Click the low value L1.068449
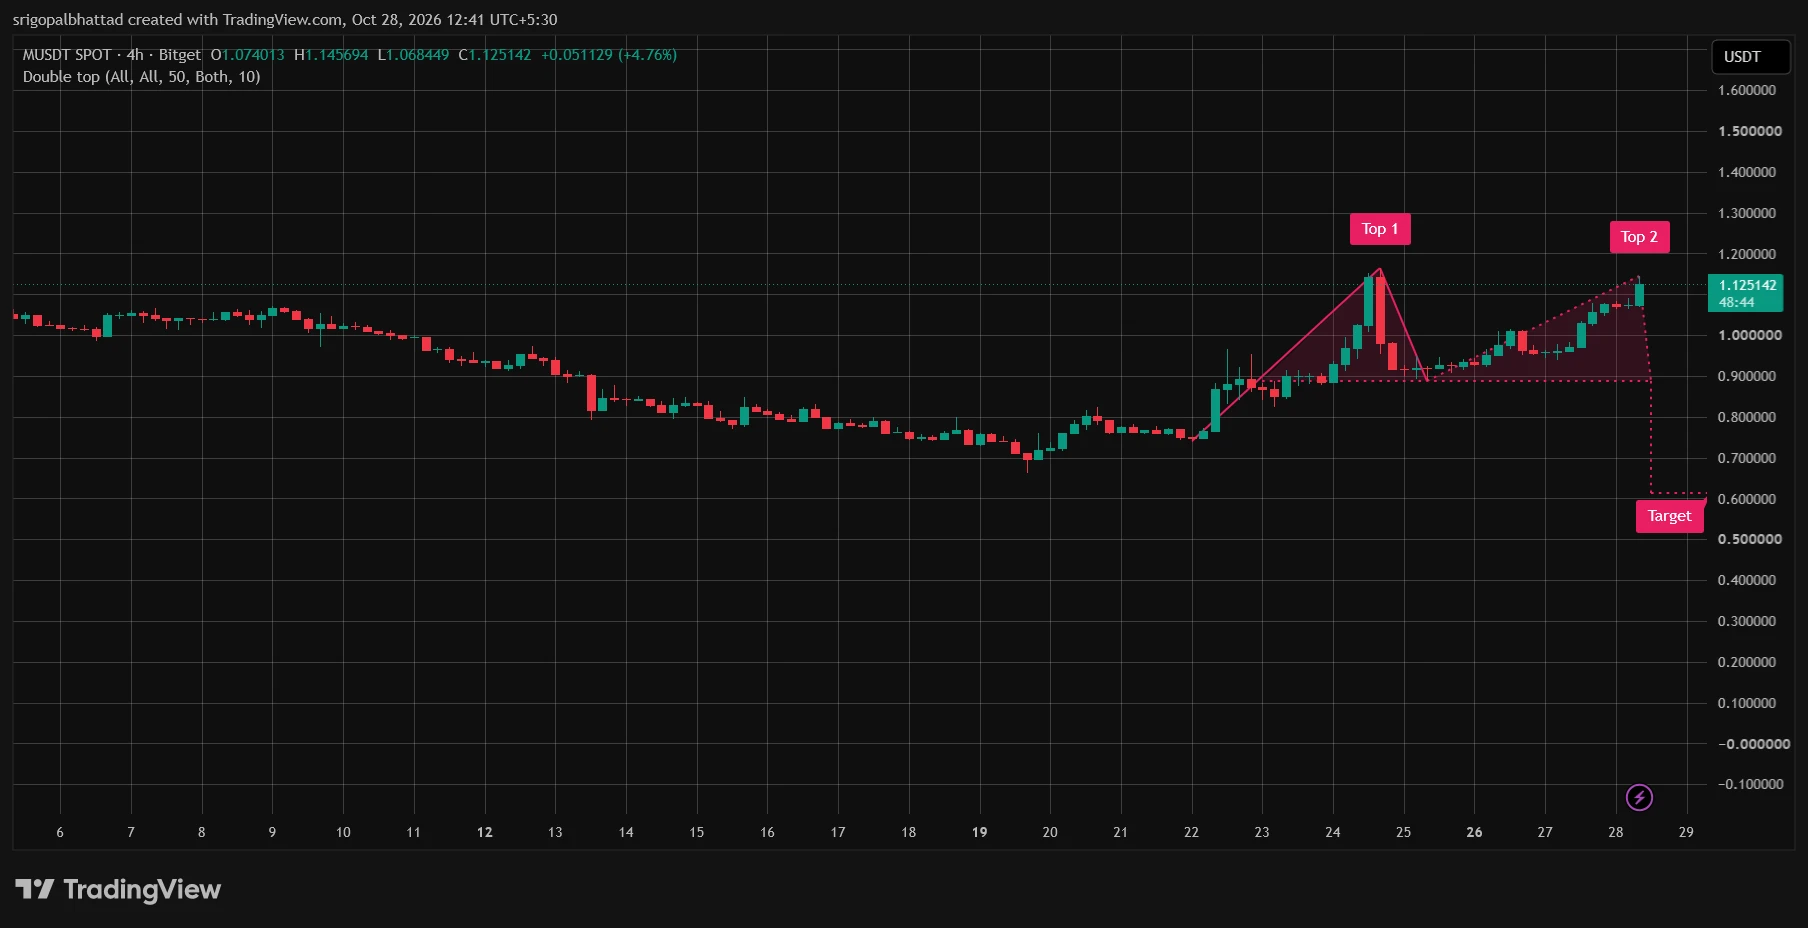 [413, 55]
